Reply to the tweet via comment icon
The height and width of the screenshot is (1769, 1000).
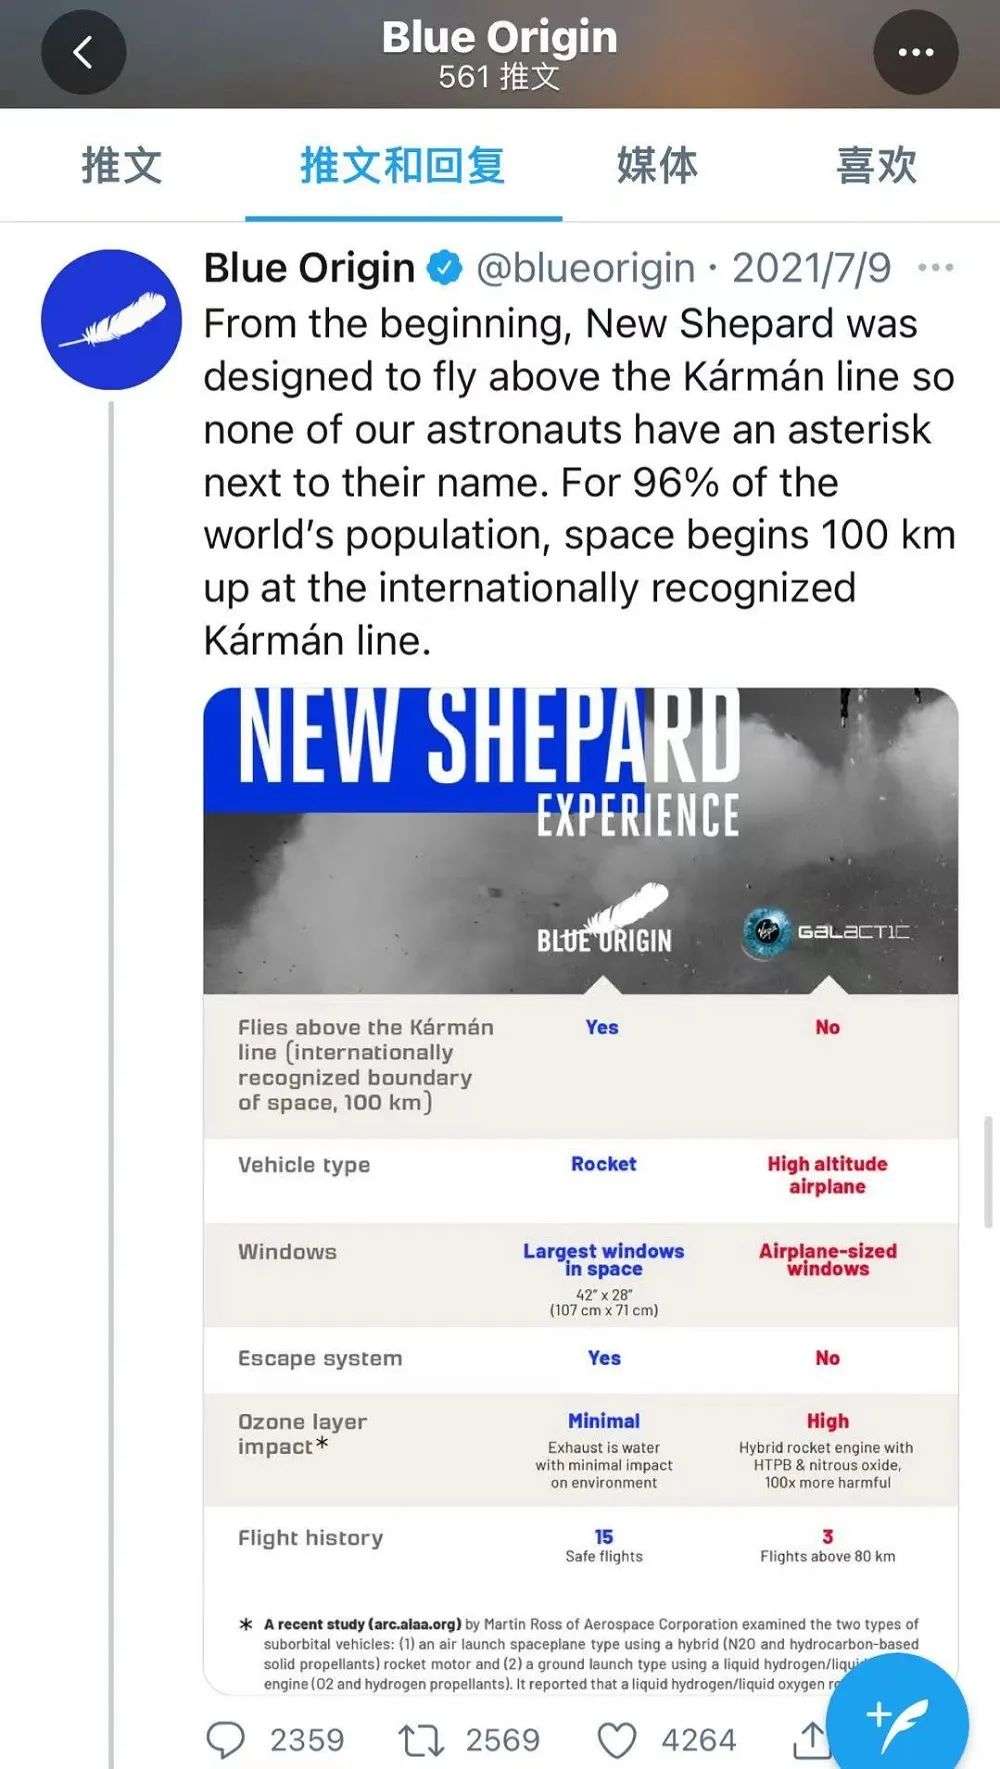point(225,1740)
